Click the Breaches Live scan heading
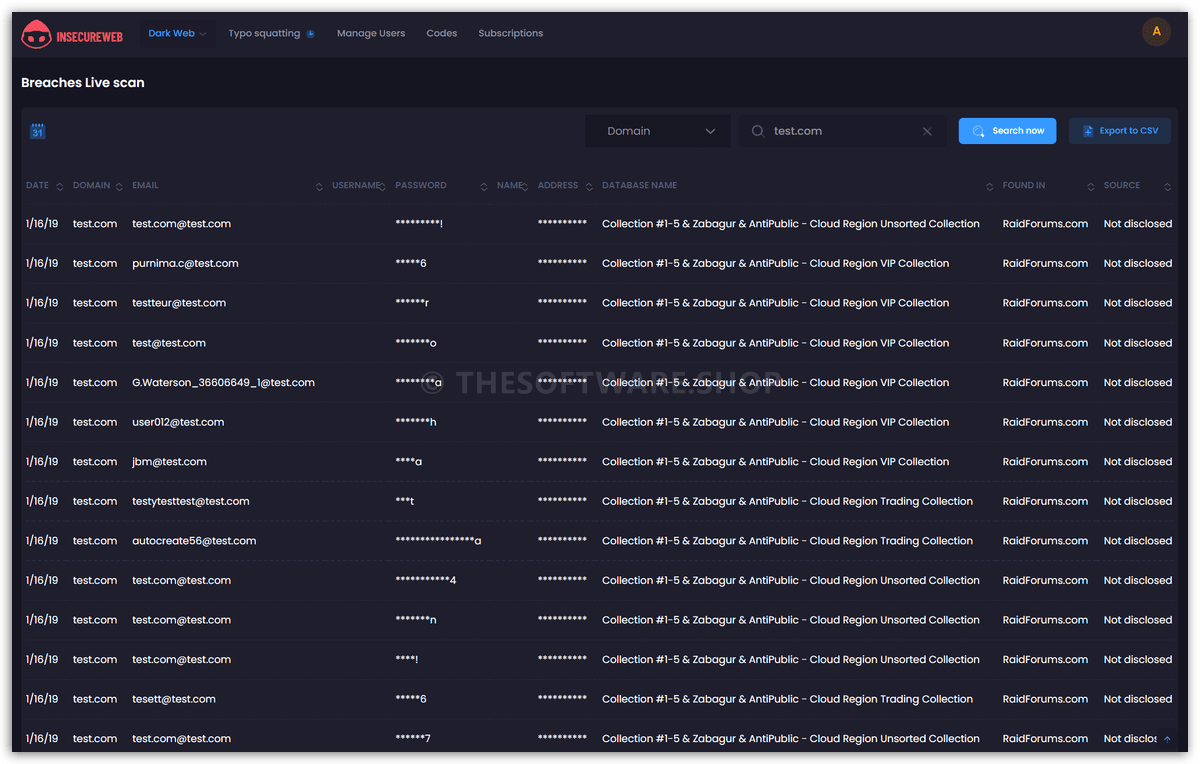Screen dimensions: 1200x764 coord(83,83)
